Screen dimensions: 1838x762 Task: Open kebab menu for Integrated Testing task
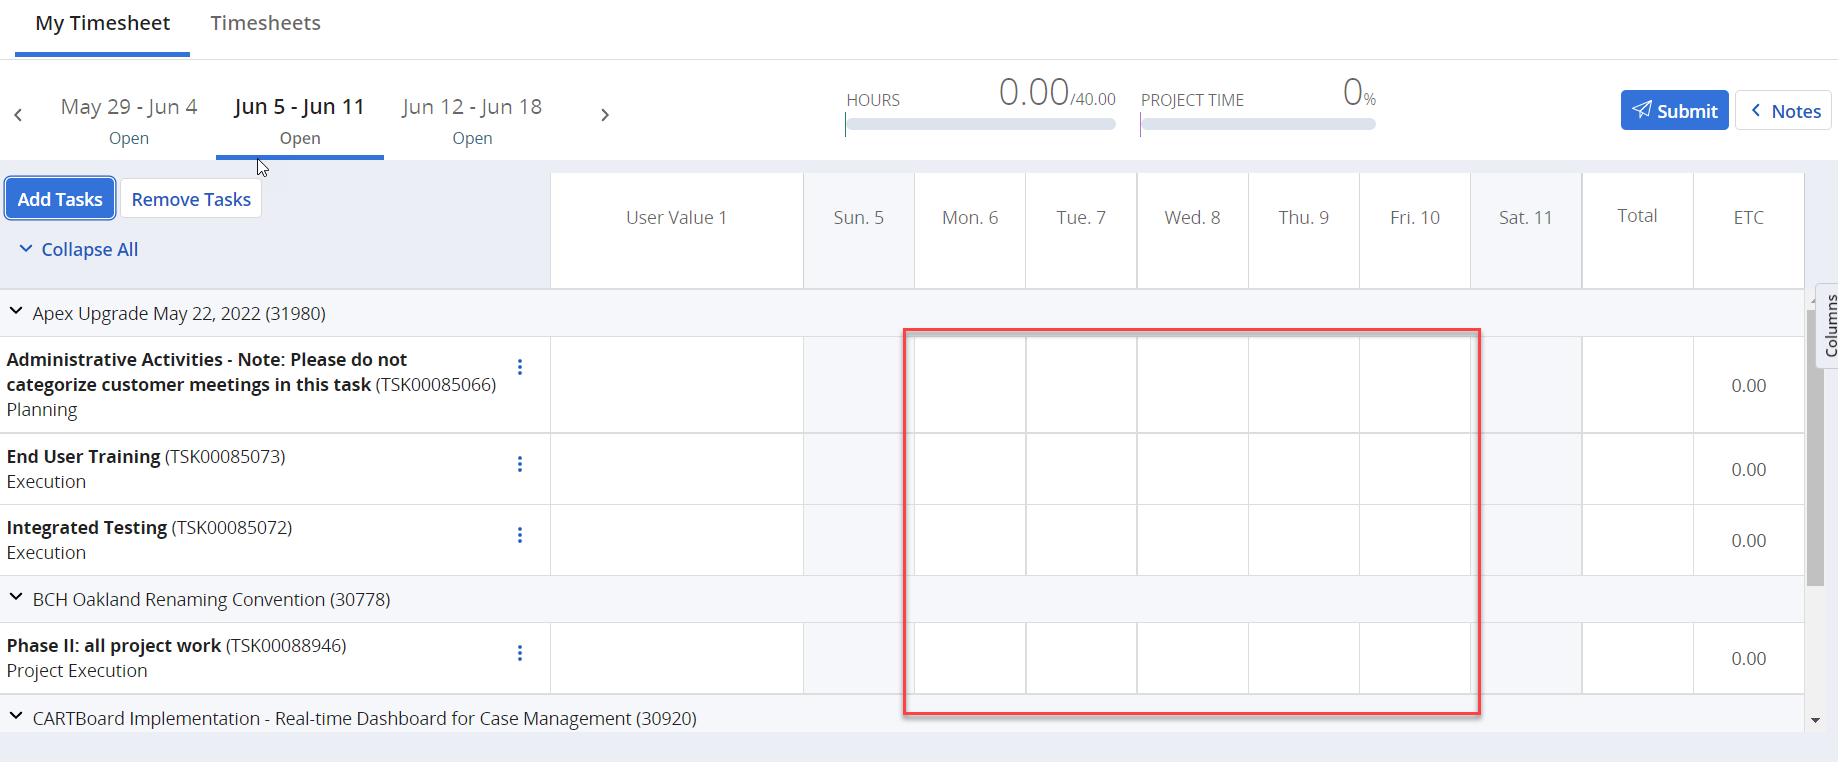click(520, 535)
